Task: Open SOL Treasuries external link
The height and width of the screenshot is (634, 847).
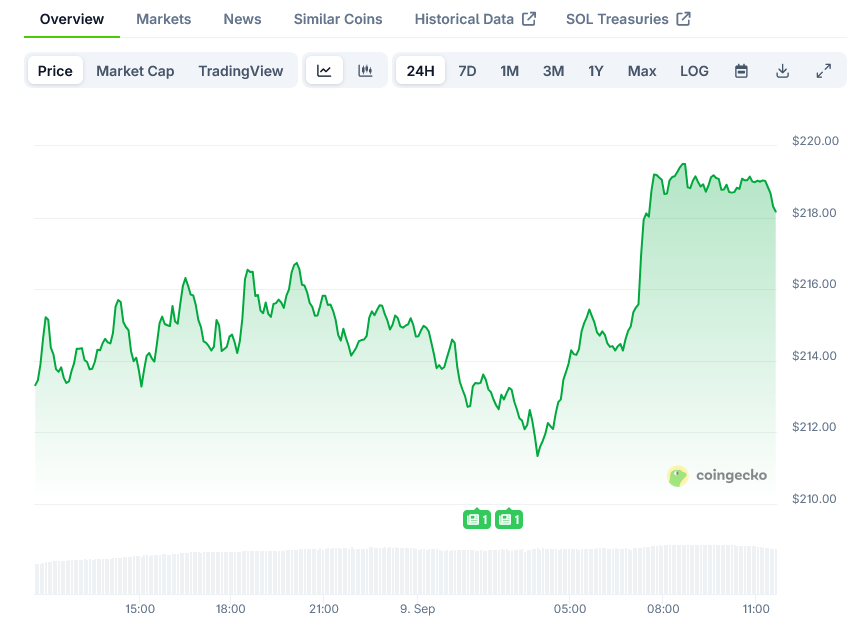Action: click(627, 19)
